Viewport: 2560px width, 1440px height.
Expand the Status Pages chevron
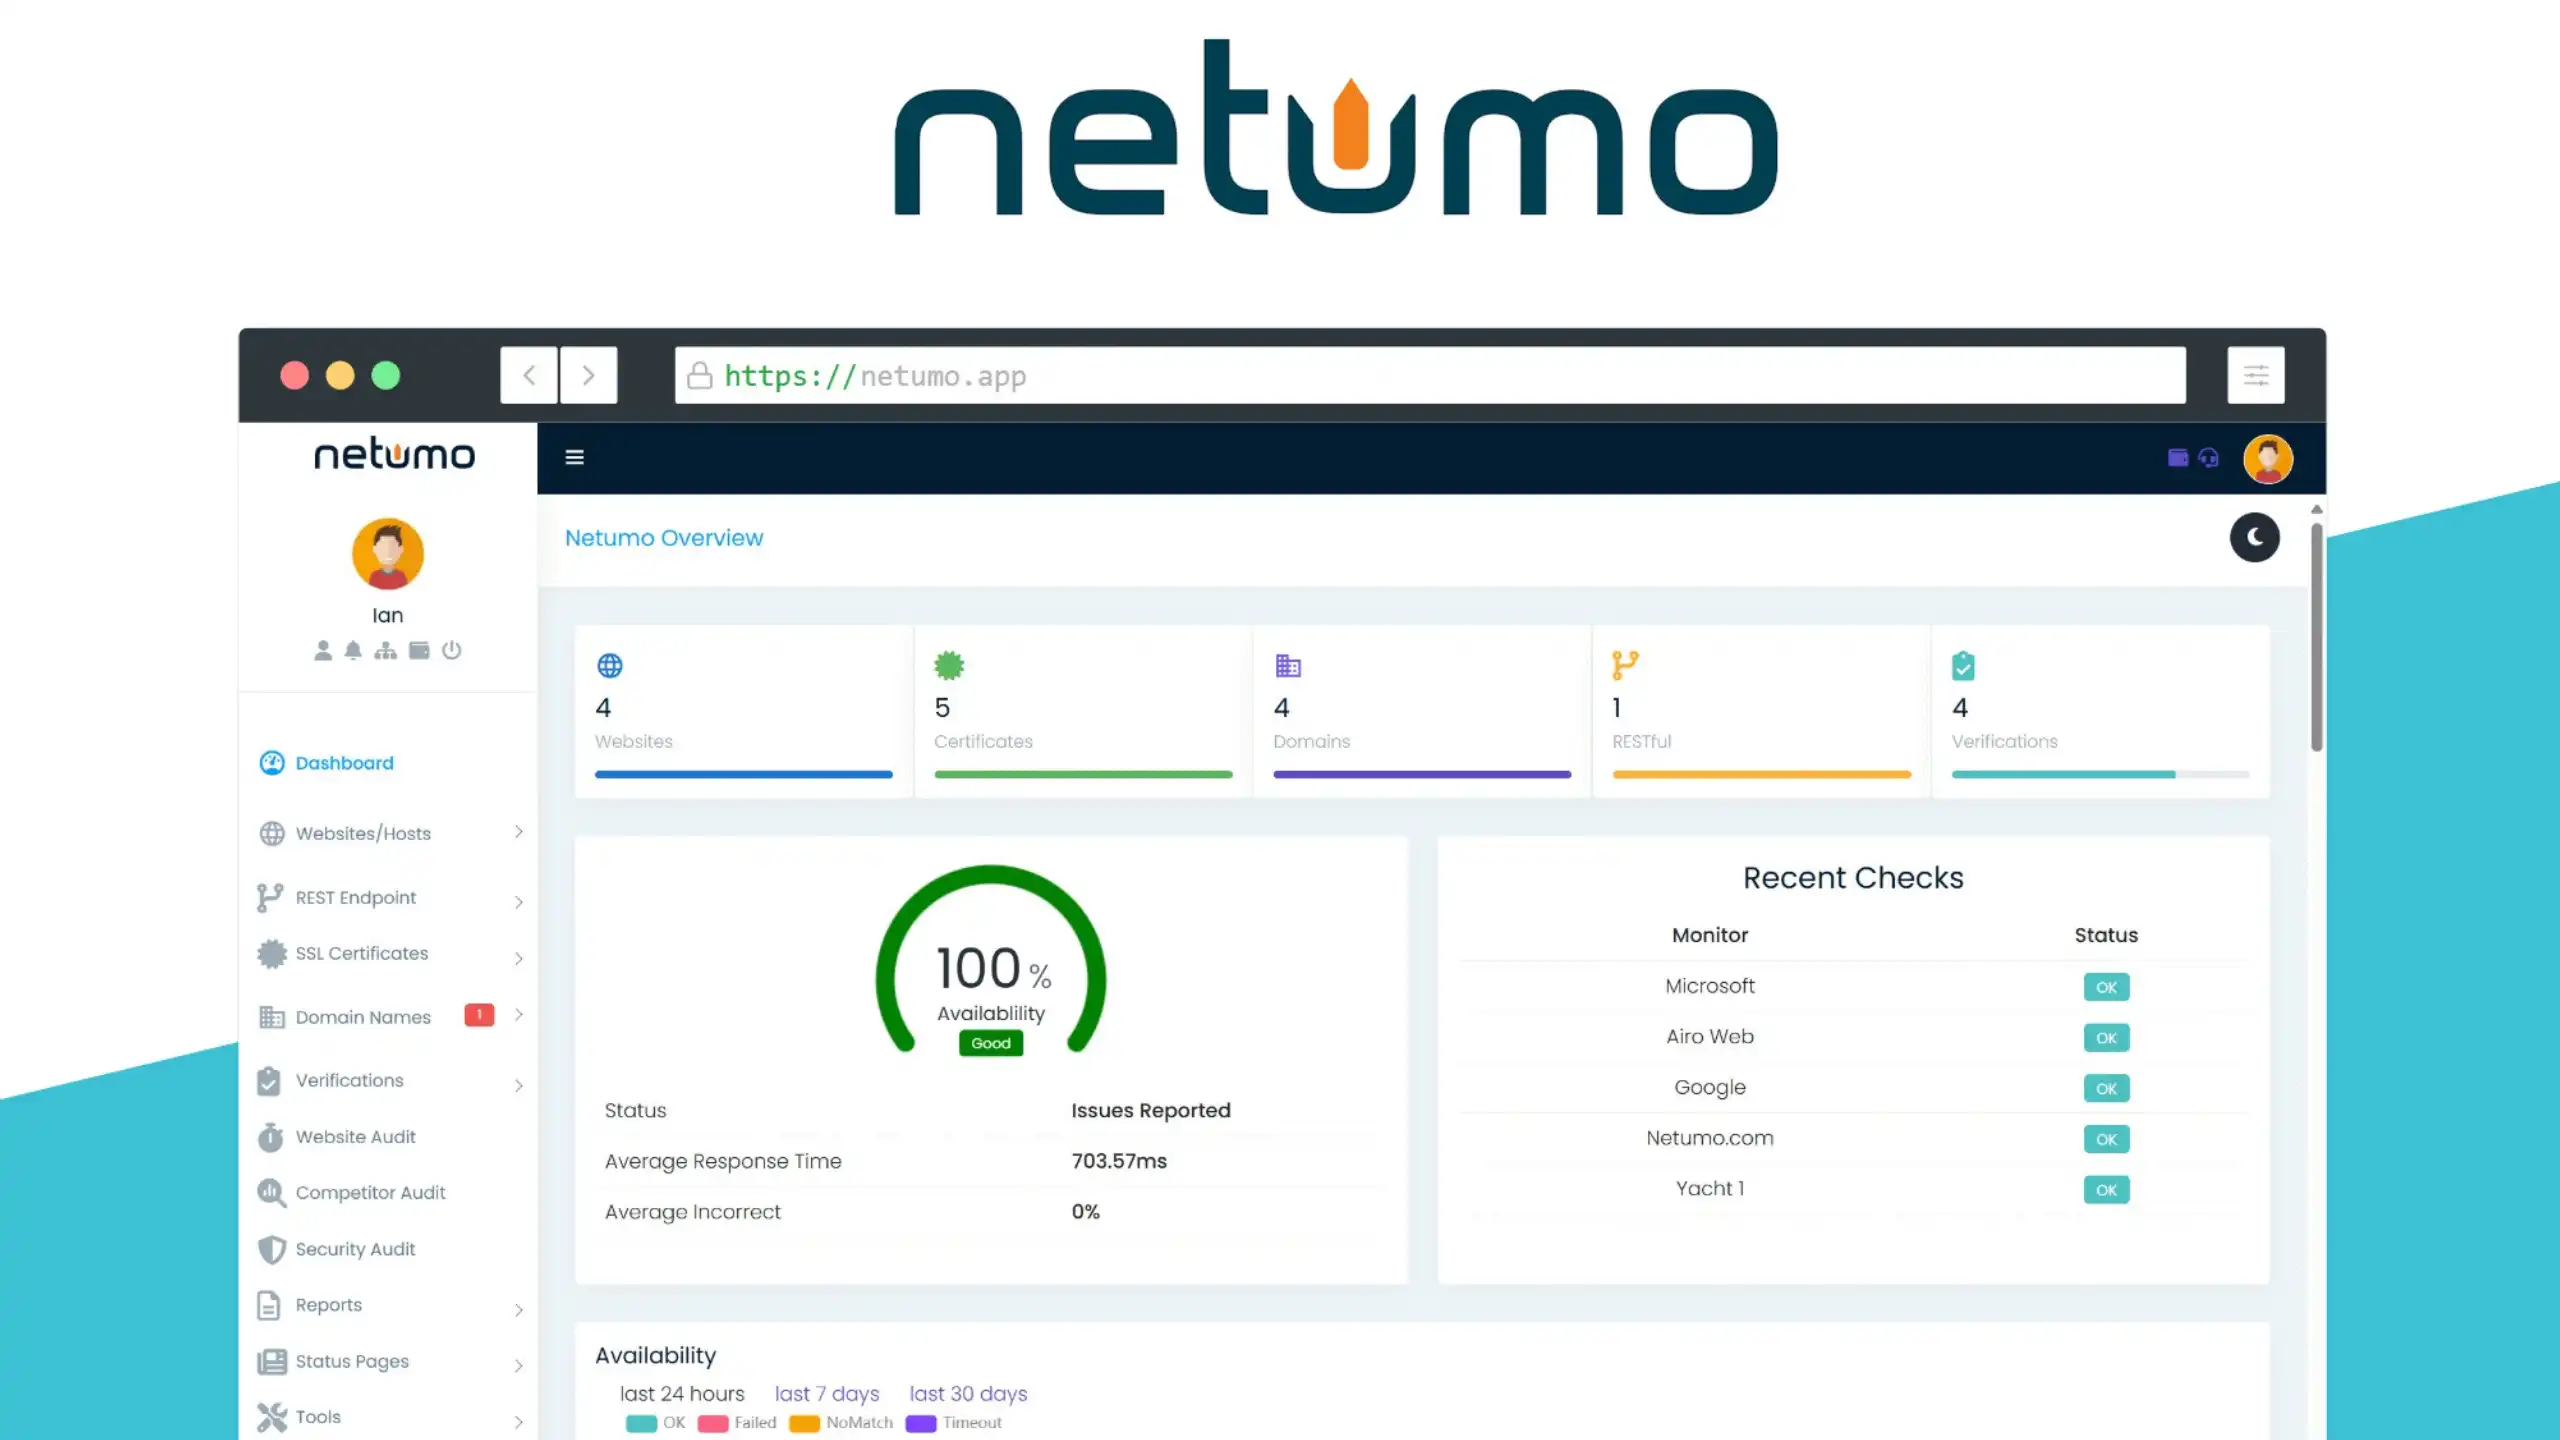[x=518, y=1366]
